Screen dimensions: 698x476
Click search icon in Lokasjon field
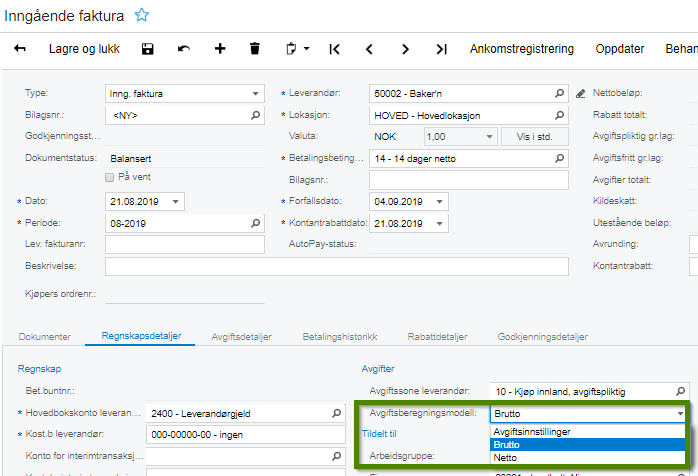[560, 115]
